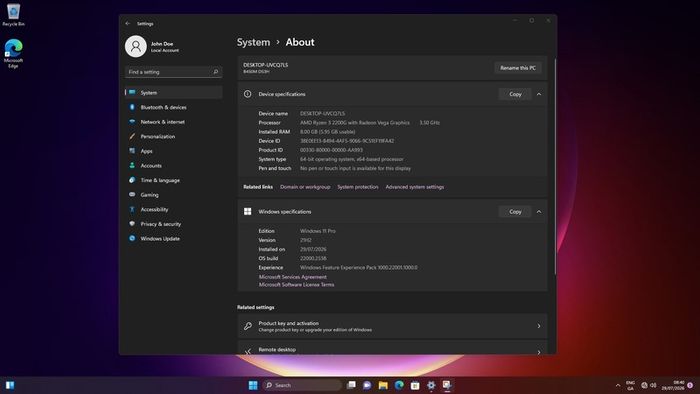Open Microsoft Edge desktop shortcut

point(13,53)
